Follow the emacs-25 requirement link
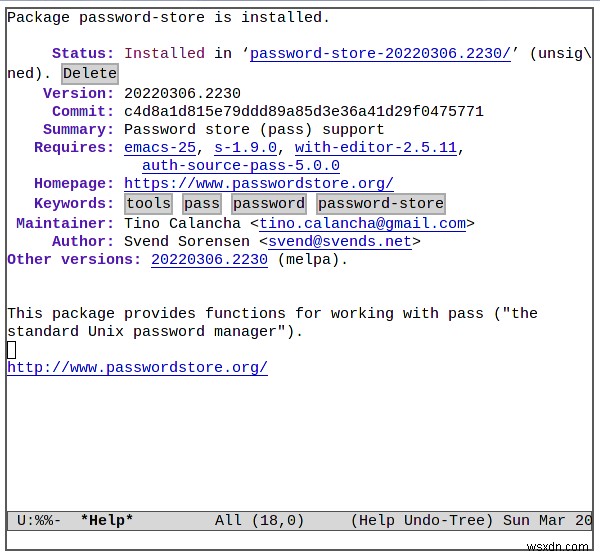Image resolution: width=600 pixels, height=557 pixels. point(160,147)
